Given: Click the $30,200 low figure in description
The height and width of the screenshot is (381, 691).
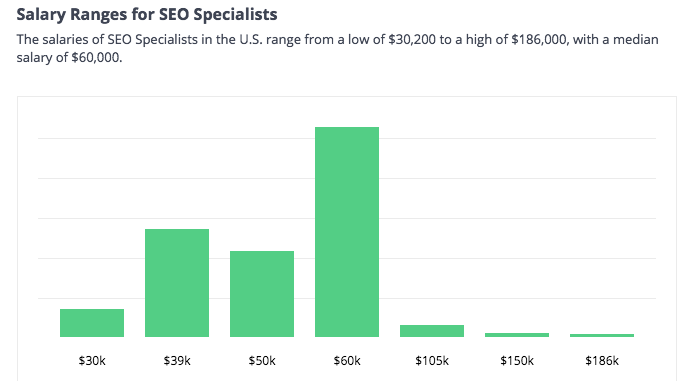Looking at the screenshot, I should [x=412, y=40].
